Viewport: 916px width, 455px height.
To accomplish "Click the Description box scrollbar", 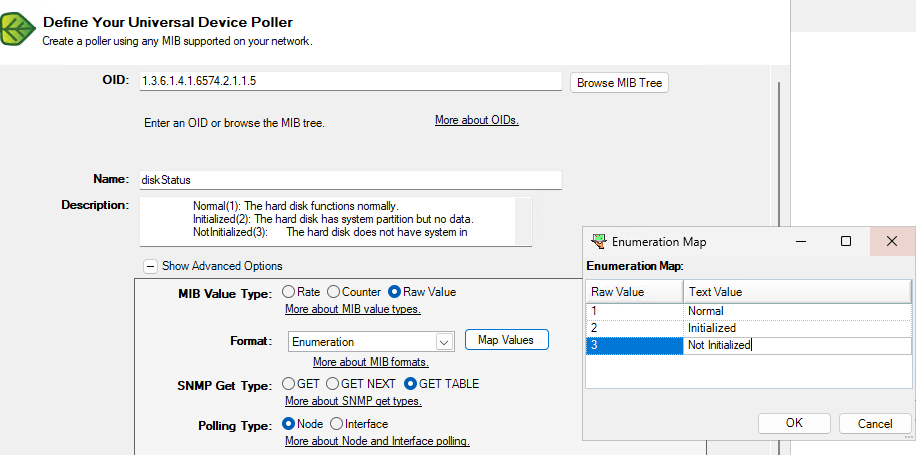I will point(523,221).
